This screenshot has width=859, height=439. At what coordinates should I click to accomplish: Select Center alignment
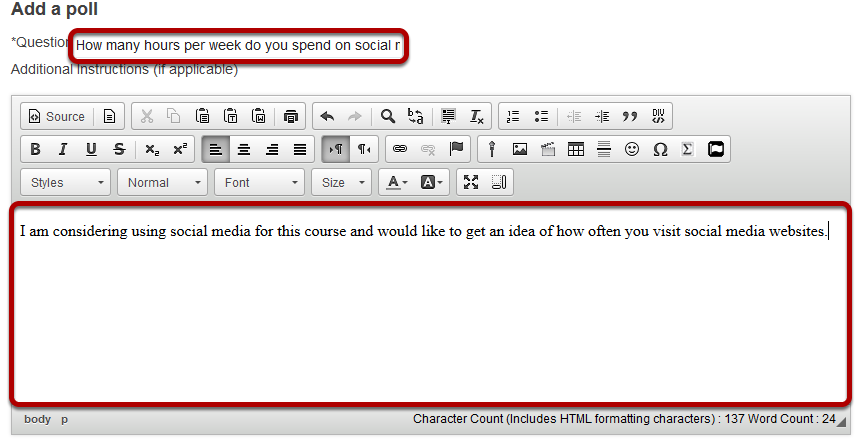244,149
